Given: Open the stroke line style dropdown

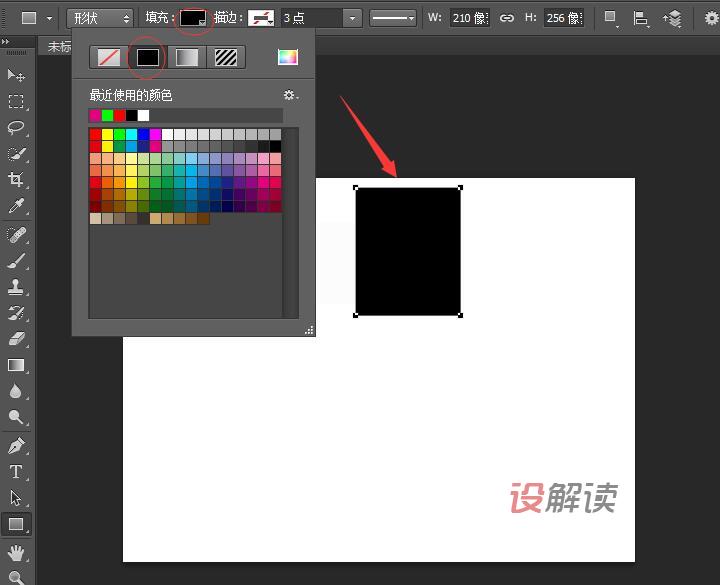Looking at the screenshot, I should [393, 18].
